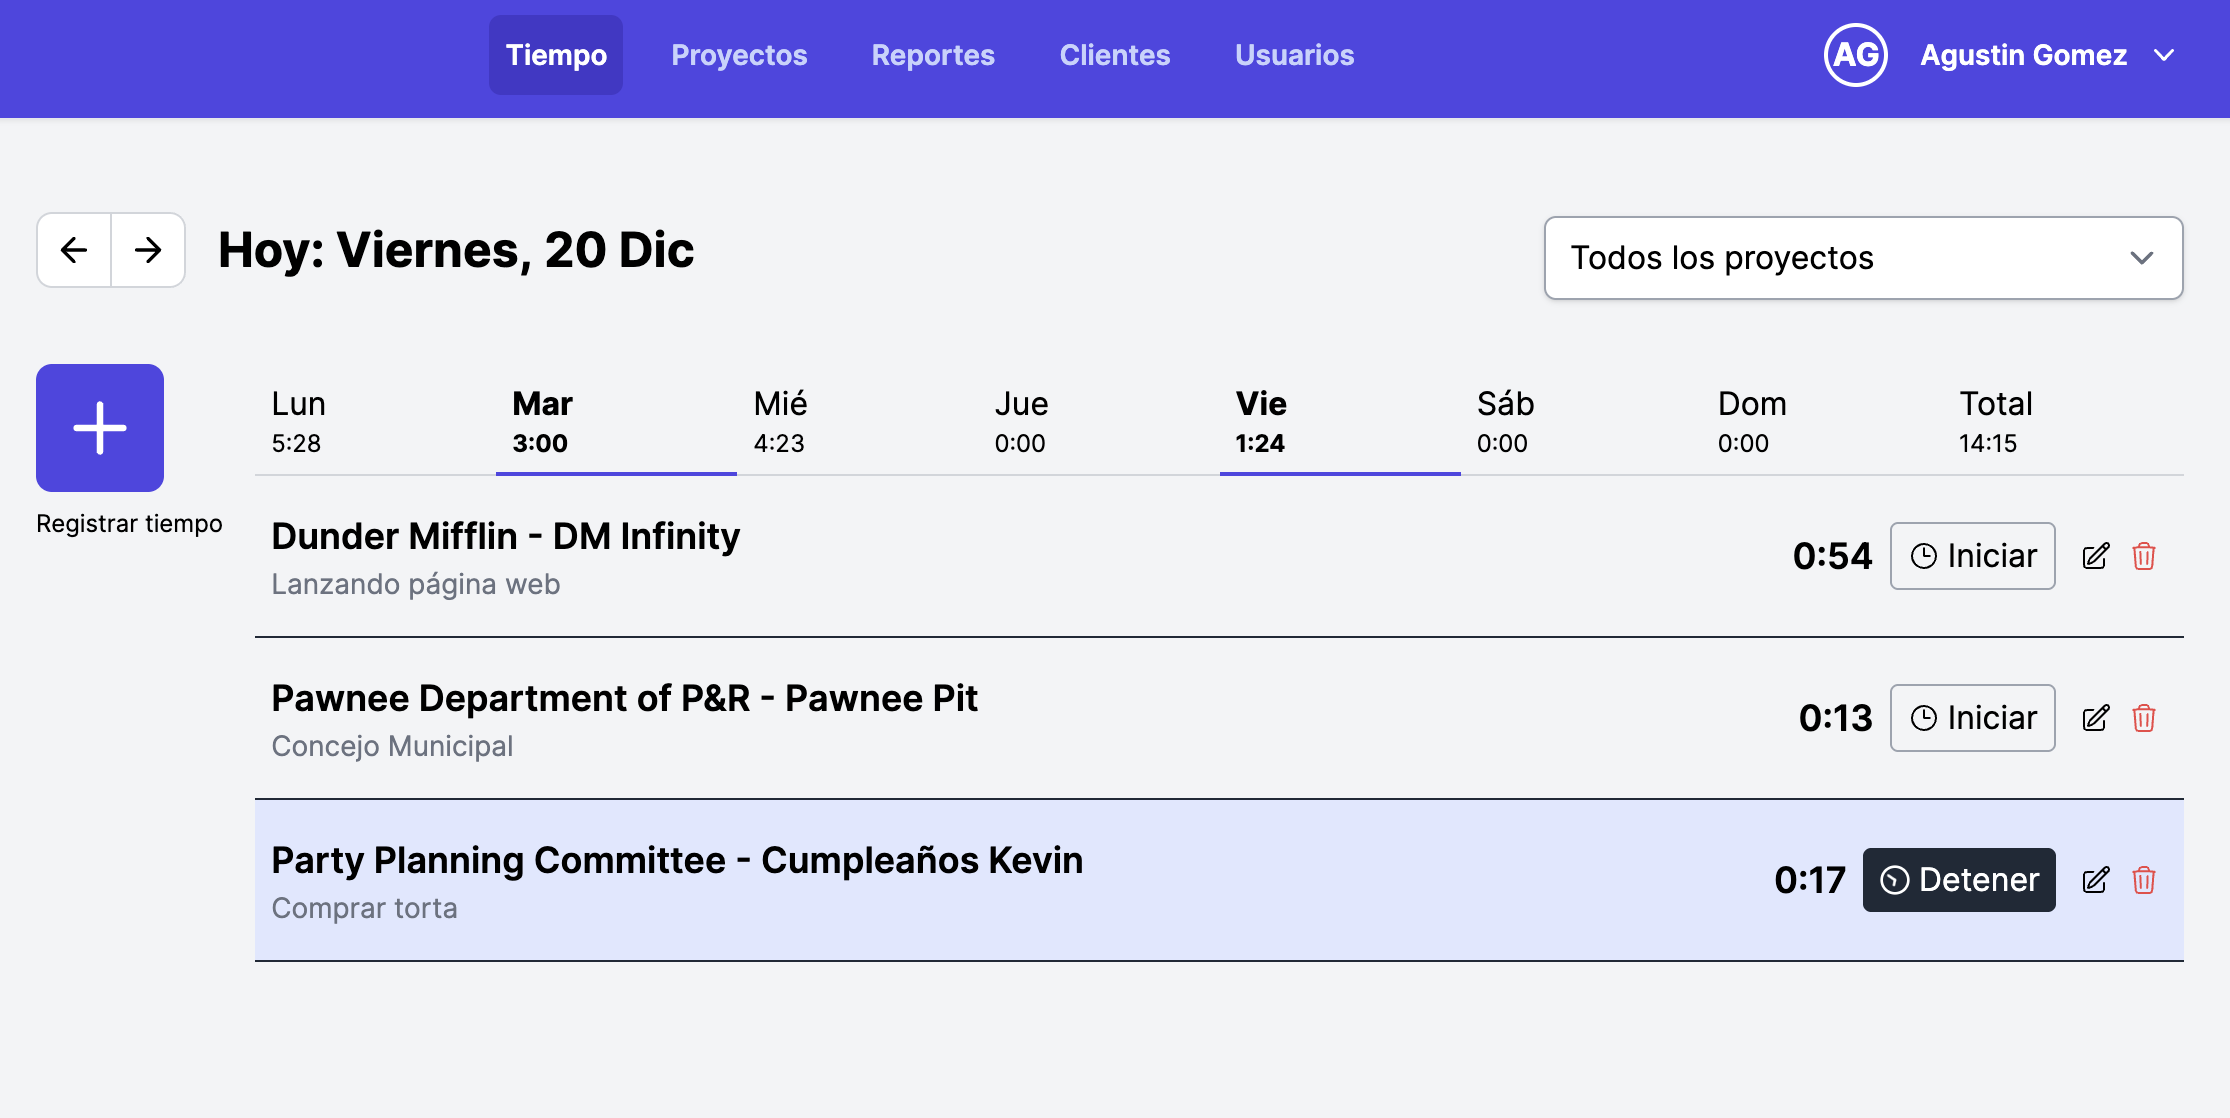Open the Todos los proyectos dropdown
The width and height of the screenshot is (2230, 1118).
coord(1862,258)
